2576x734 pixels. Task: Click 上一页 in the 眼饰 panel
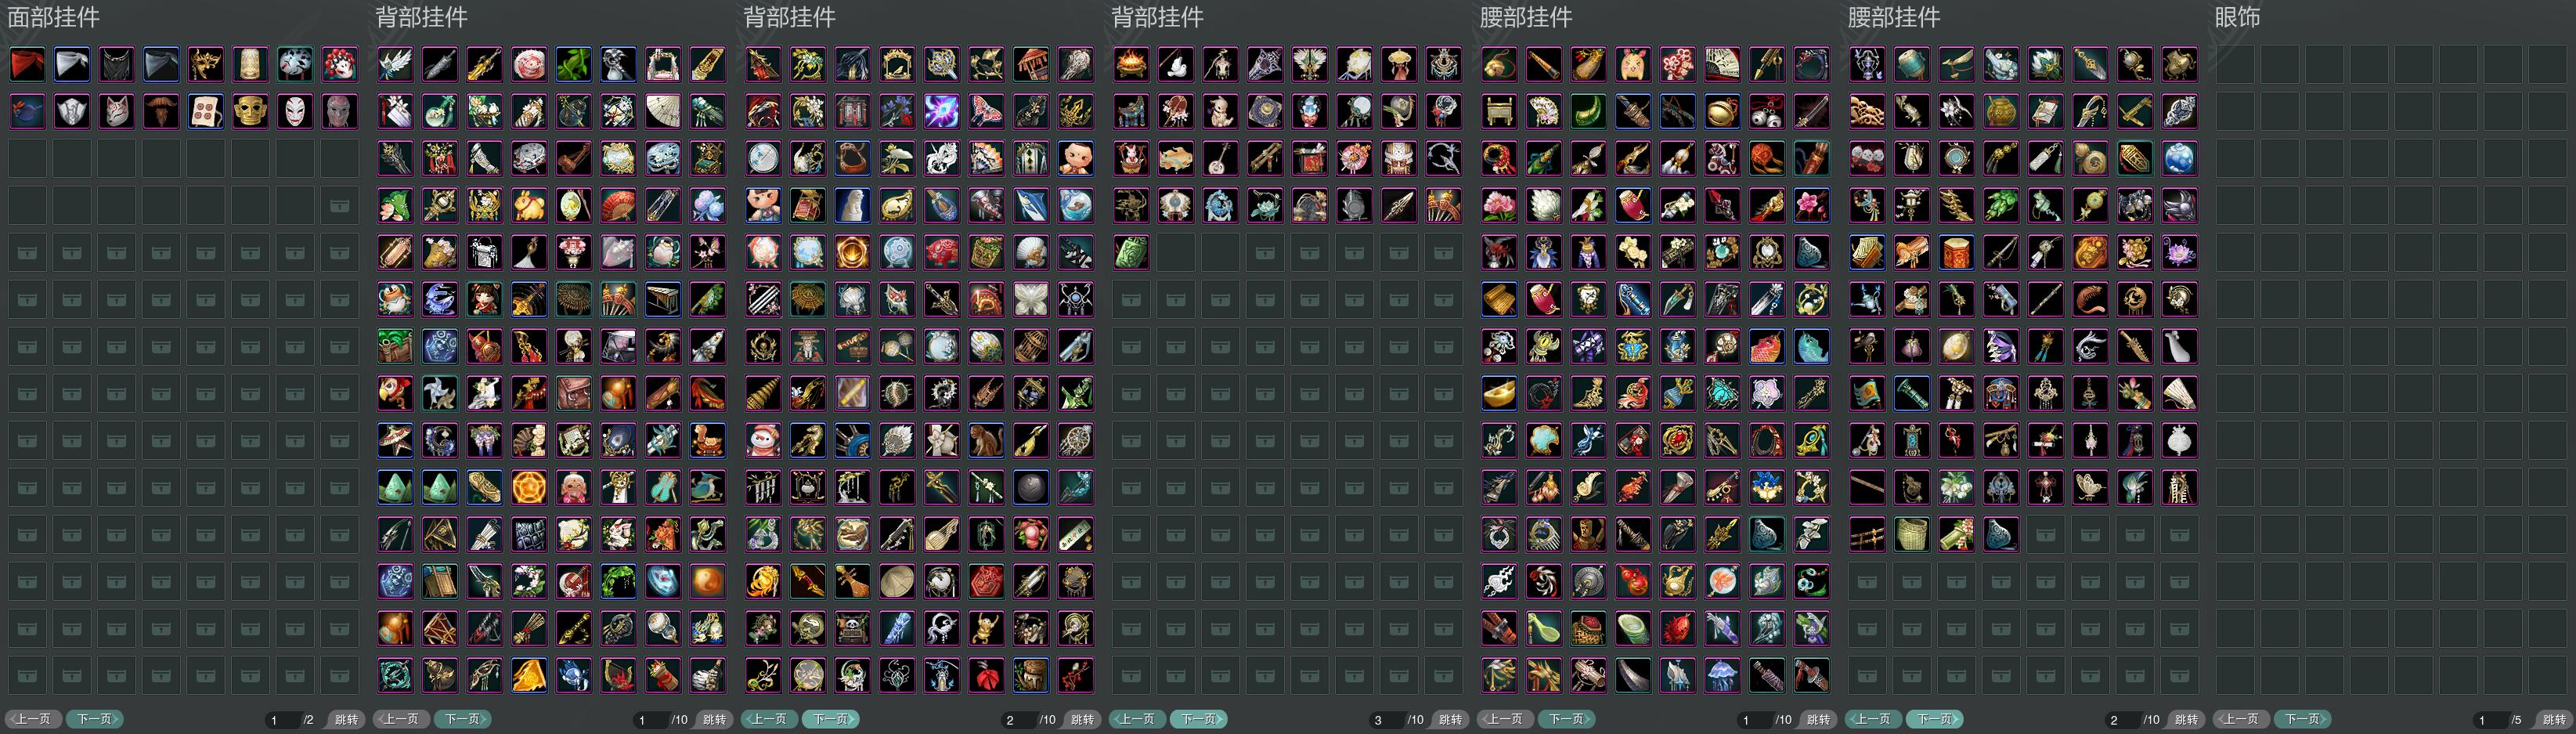click(x=2241, y=719)
